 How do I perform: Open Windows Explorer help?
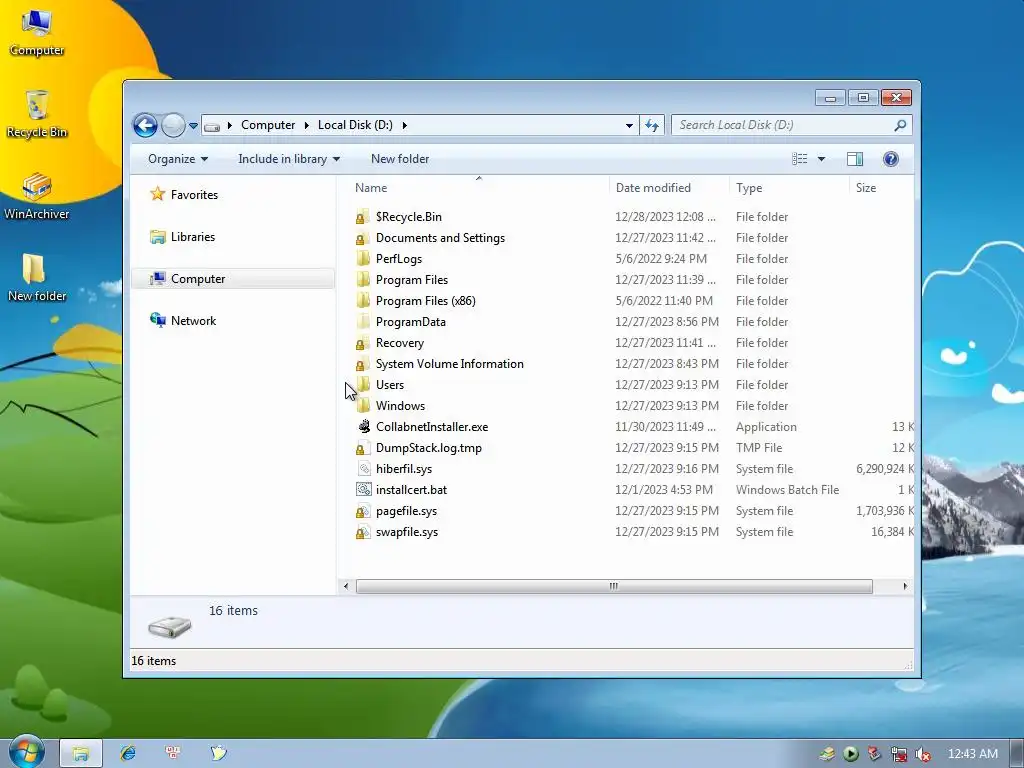[891, 159]
